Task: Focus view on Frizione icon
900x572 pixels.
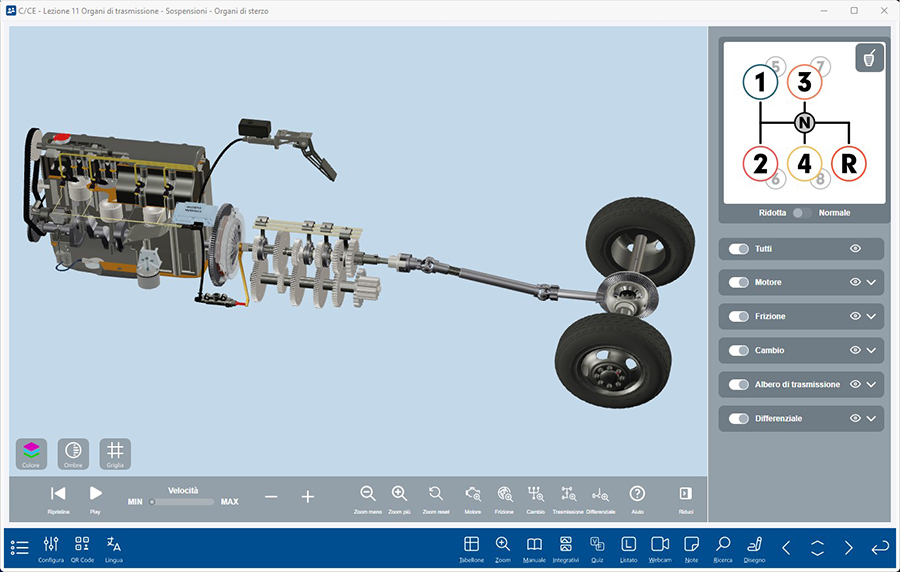Action: pyautogui.click(x=504, y=493)
